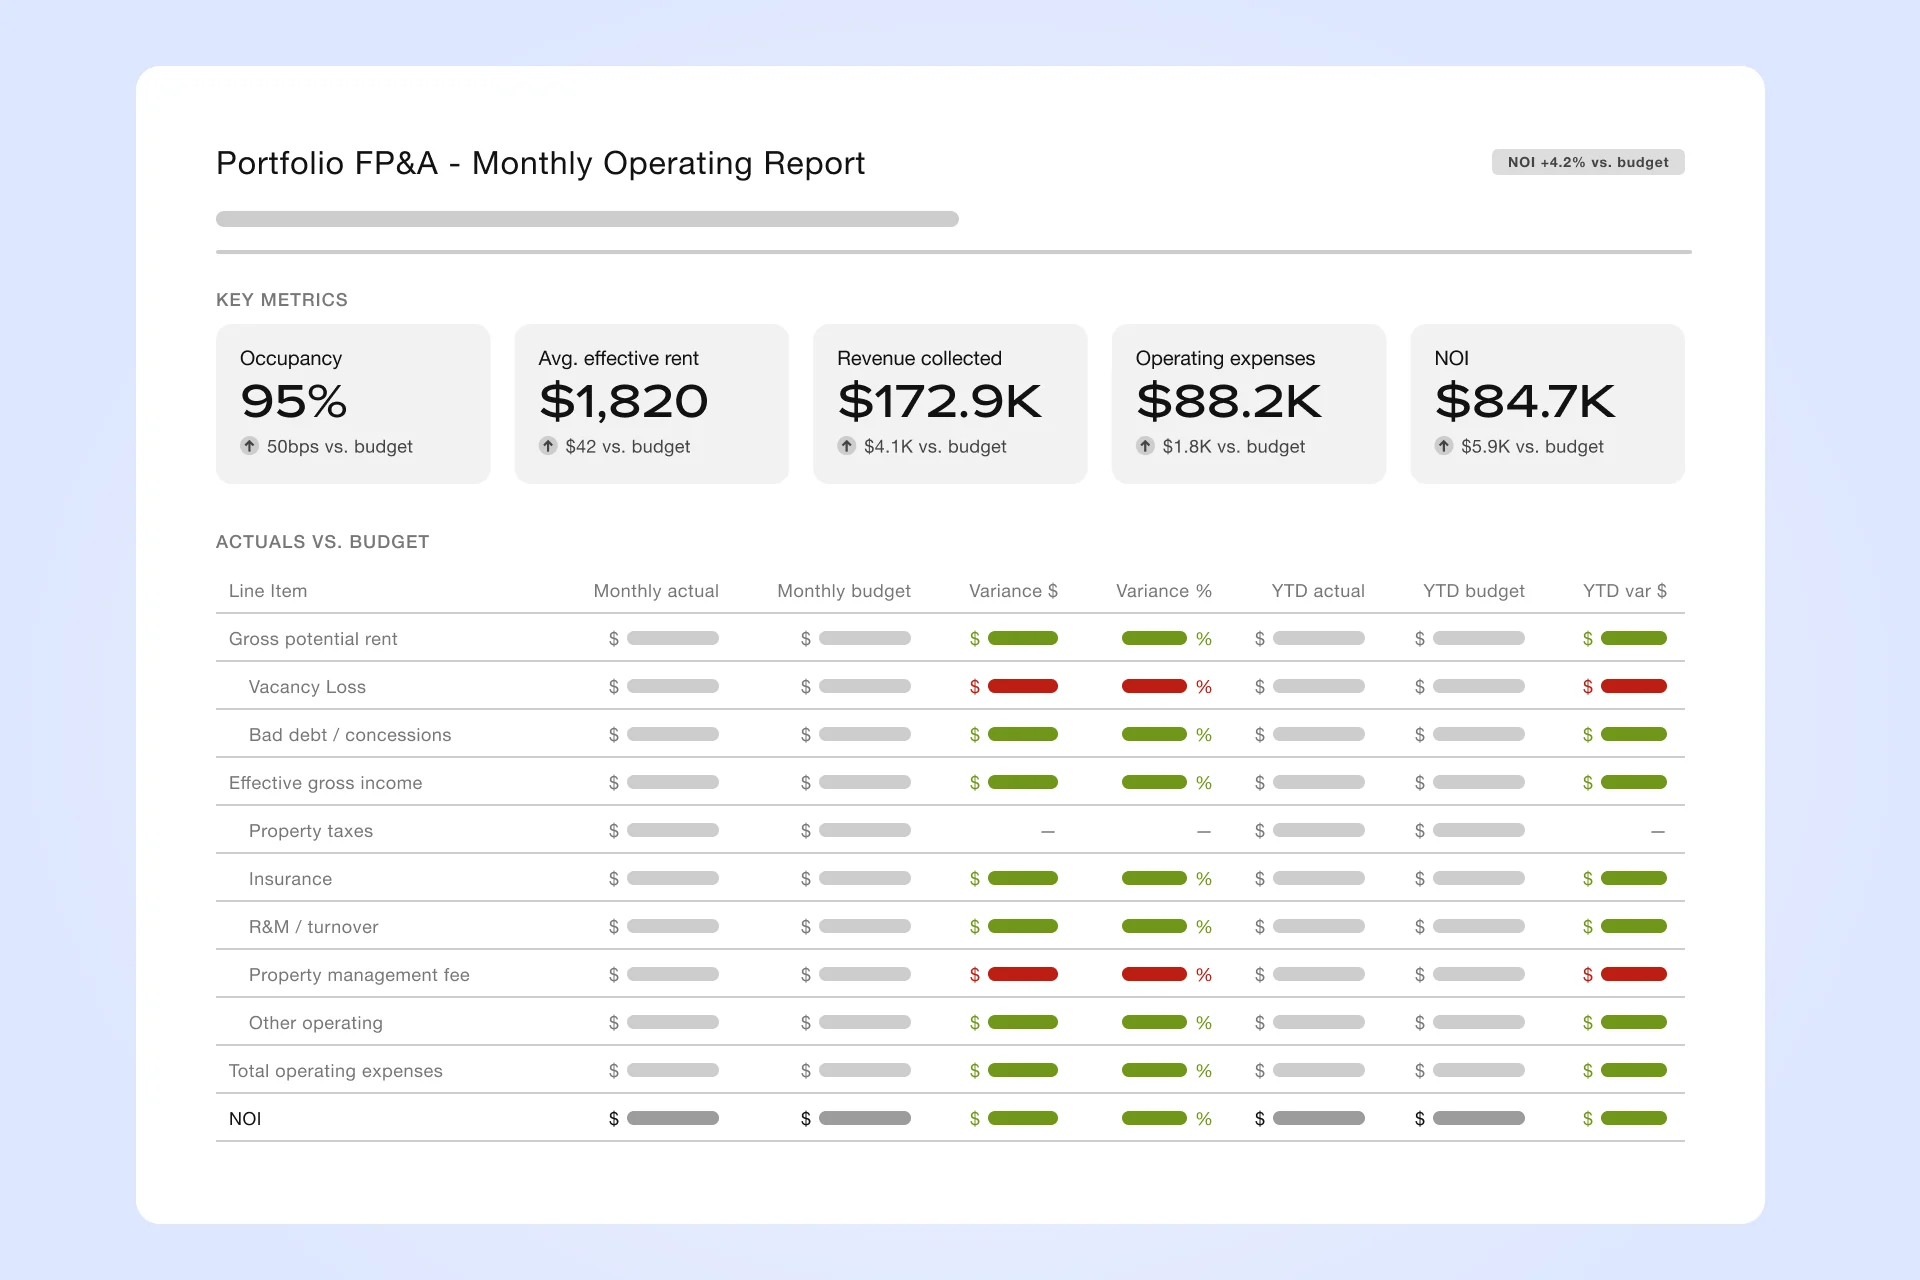Click the NOI +4.2% vs. budget badge

pyautogui.click(x=1588, y=162)
